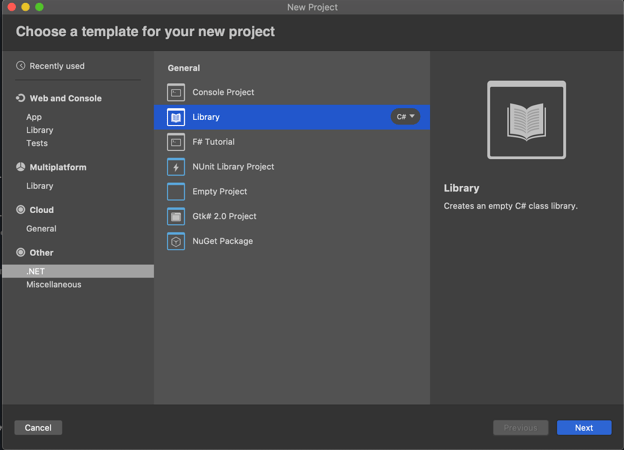The width and height of the screenshot is (624, 450).
Task: Click the large Library preview image
Action: [x=526, y=120]
